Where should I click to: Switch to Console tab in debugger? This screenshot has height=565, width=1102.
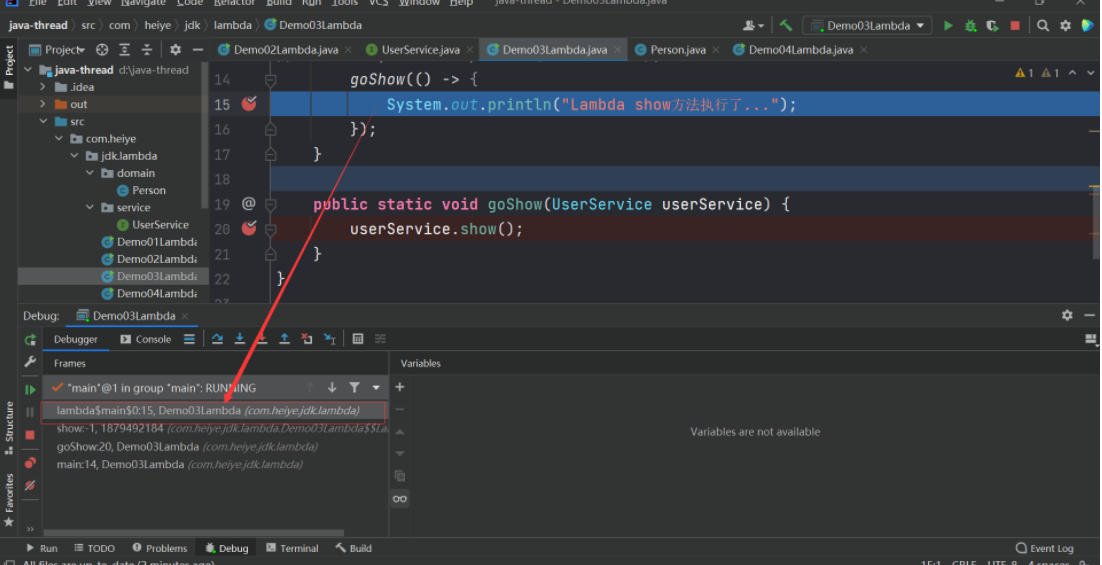pyautogui.click(x=145, y=339)
